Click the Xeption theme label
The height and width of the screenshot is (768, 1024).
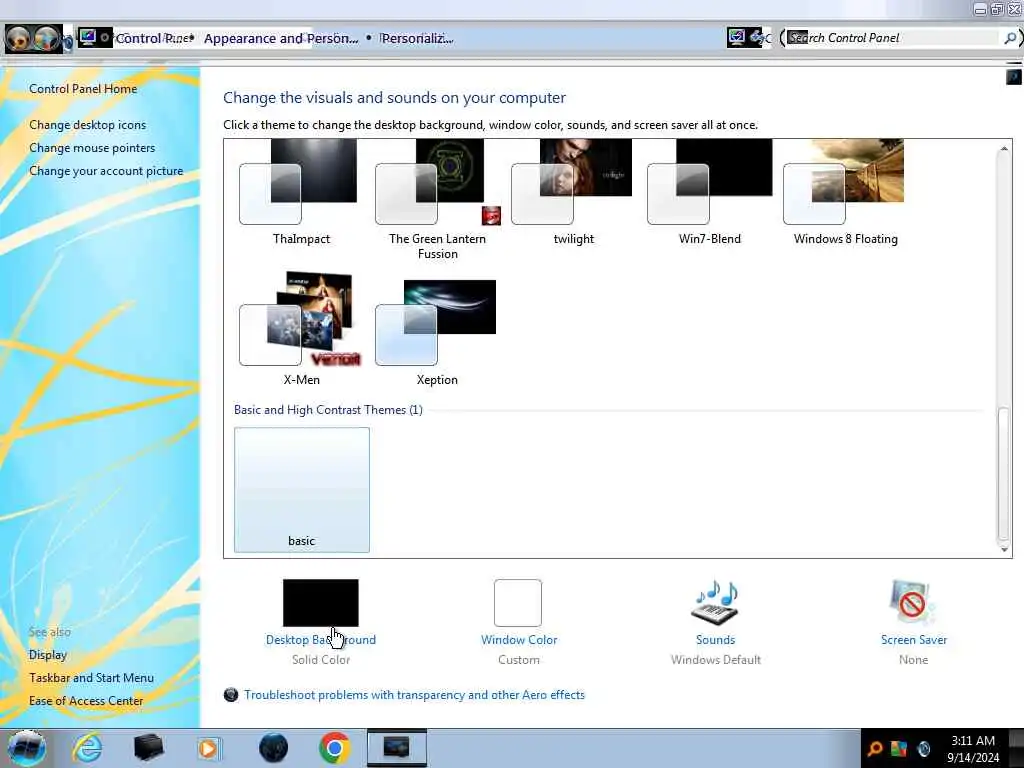click(437, 380)
